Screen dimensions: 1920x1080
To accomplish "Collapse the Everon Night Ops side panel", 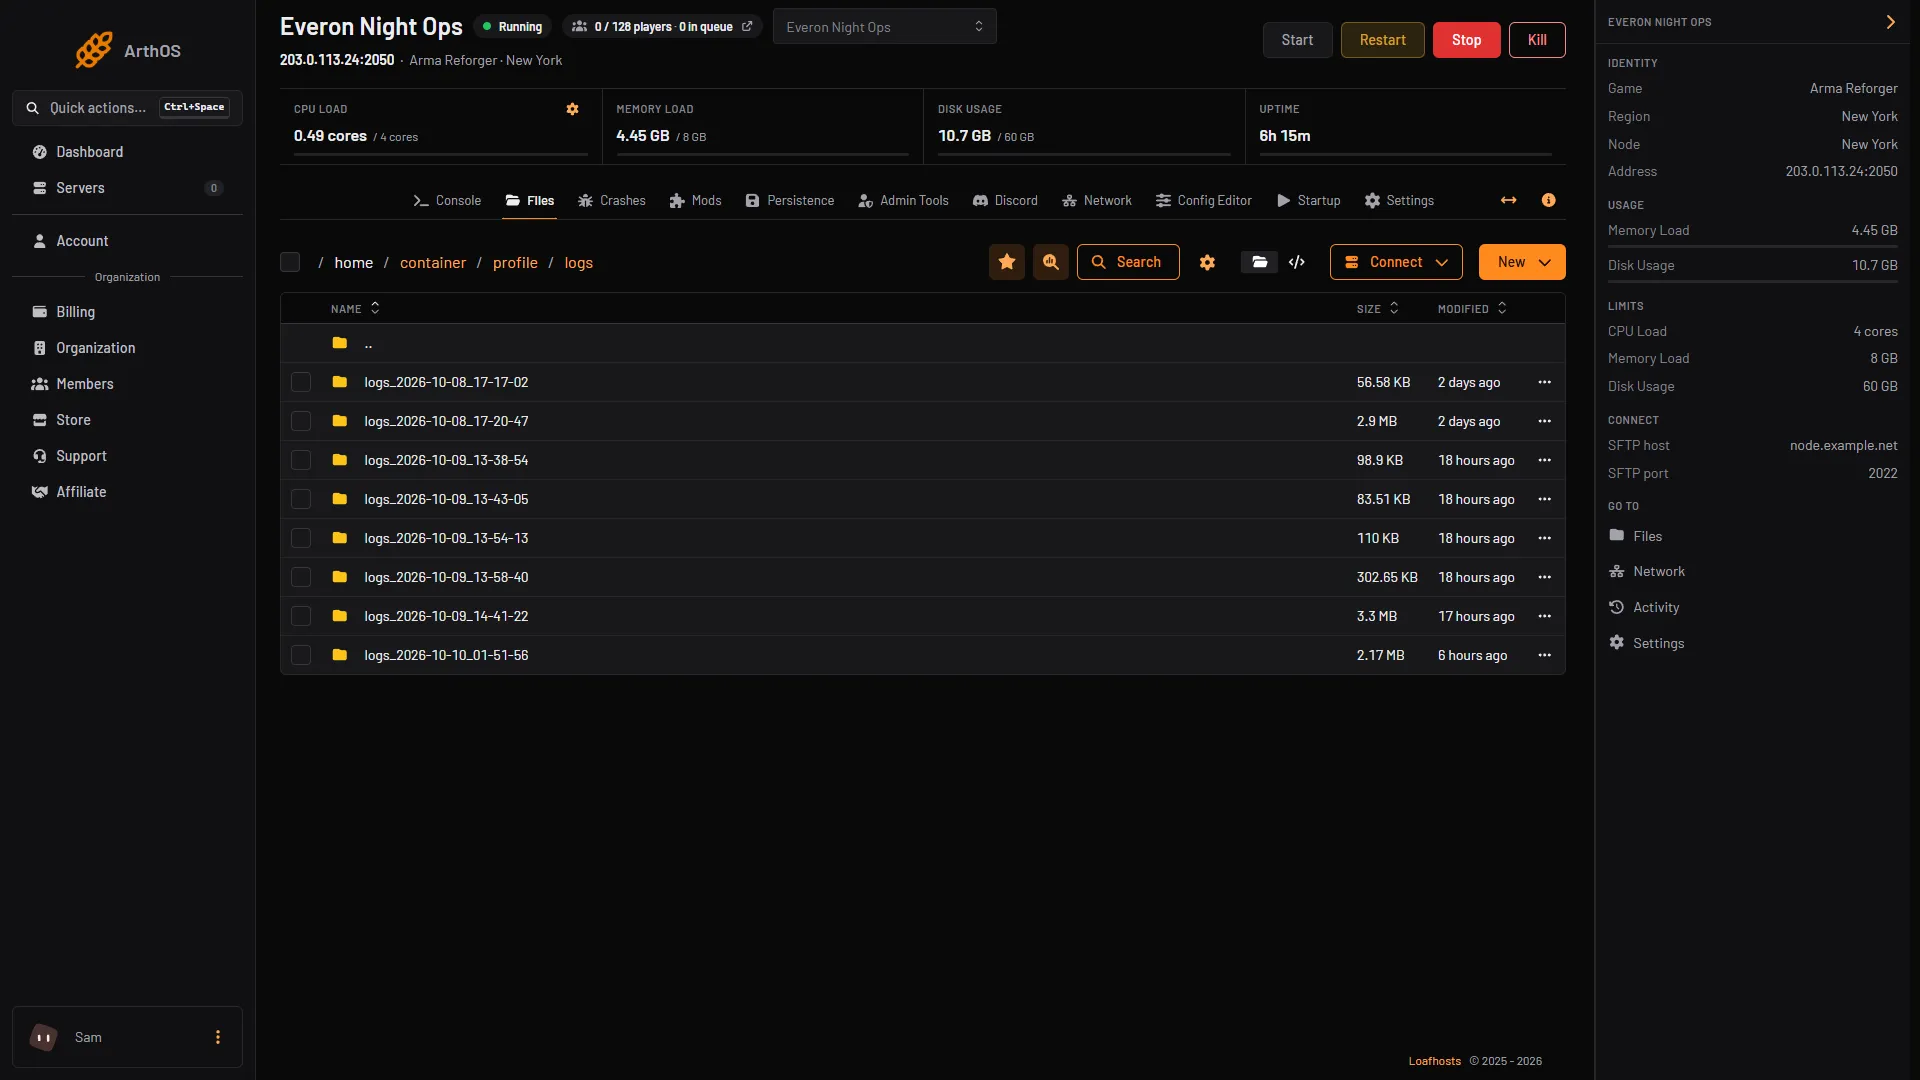I will click(x=1890, y=22).
